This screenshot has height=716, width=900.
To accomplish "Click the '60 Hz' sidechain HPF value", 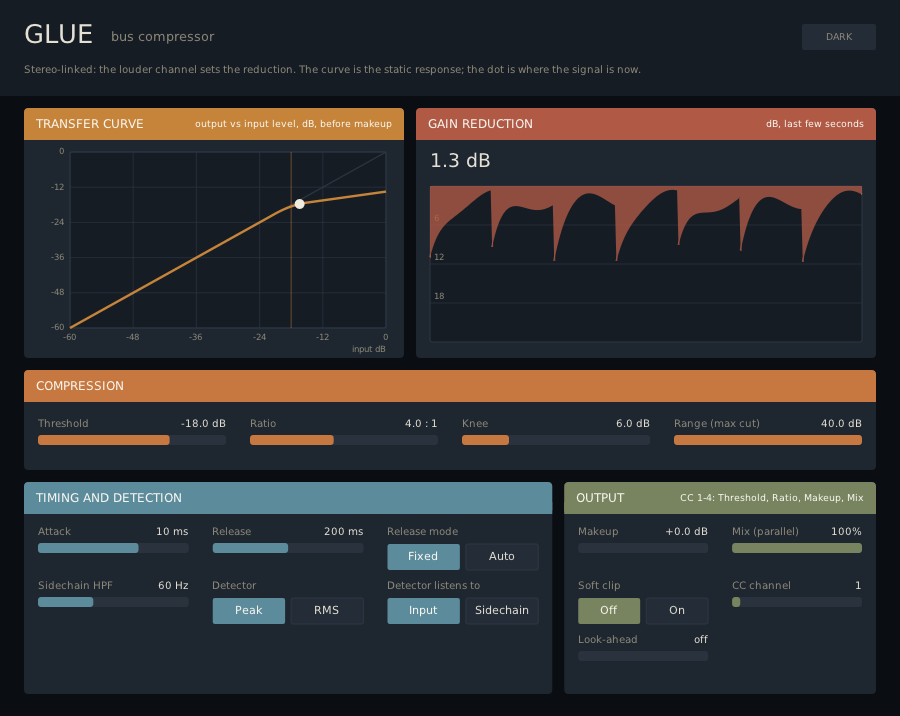I will click(x=173, y=585).
